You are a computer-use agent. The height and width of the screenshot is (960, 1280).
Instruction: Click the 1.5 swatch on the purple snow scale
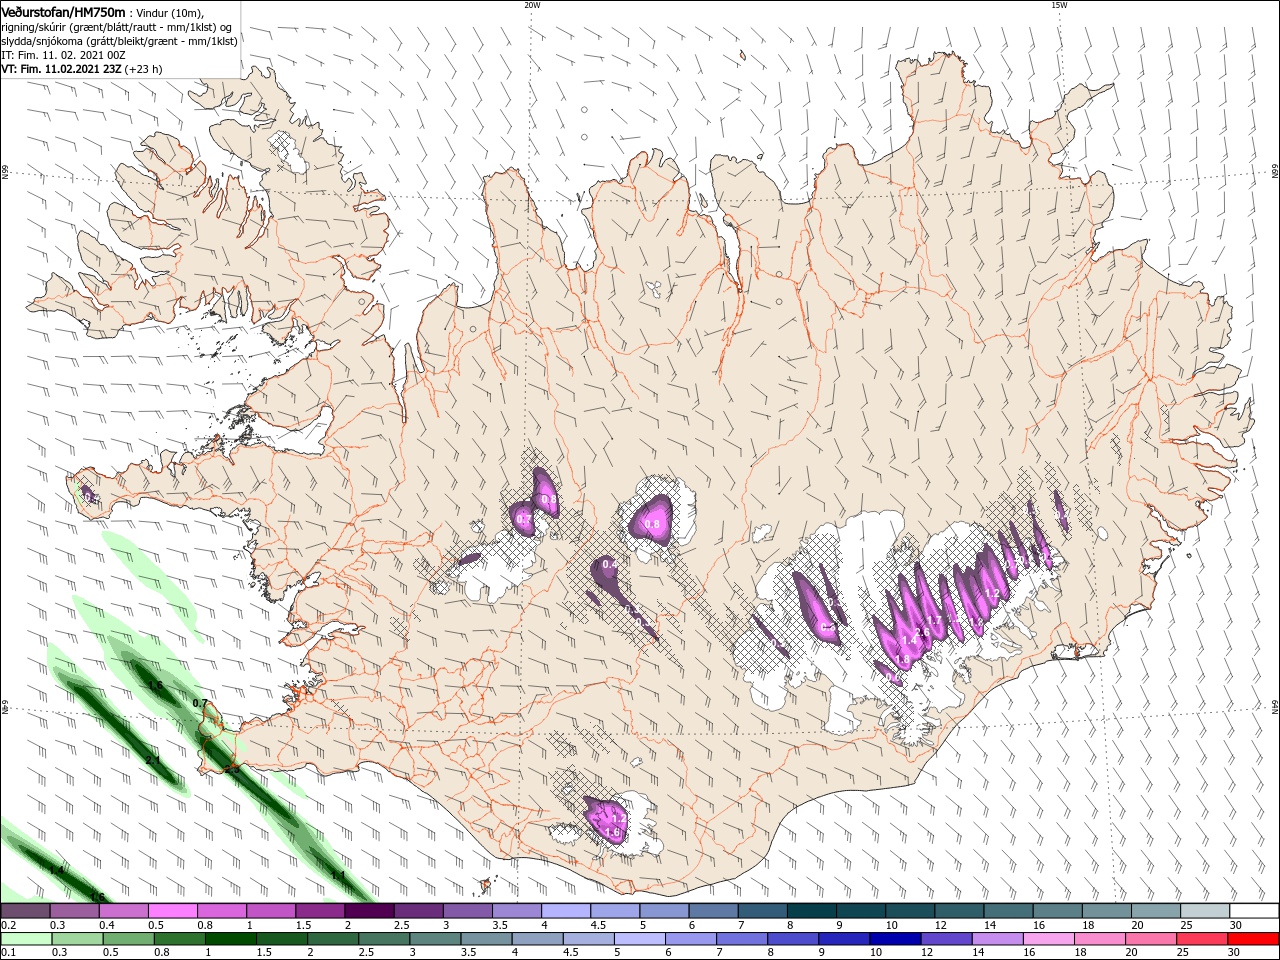[x=319, y=911]
